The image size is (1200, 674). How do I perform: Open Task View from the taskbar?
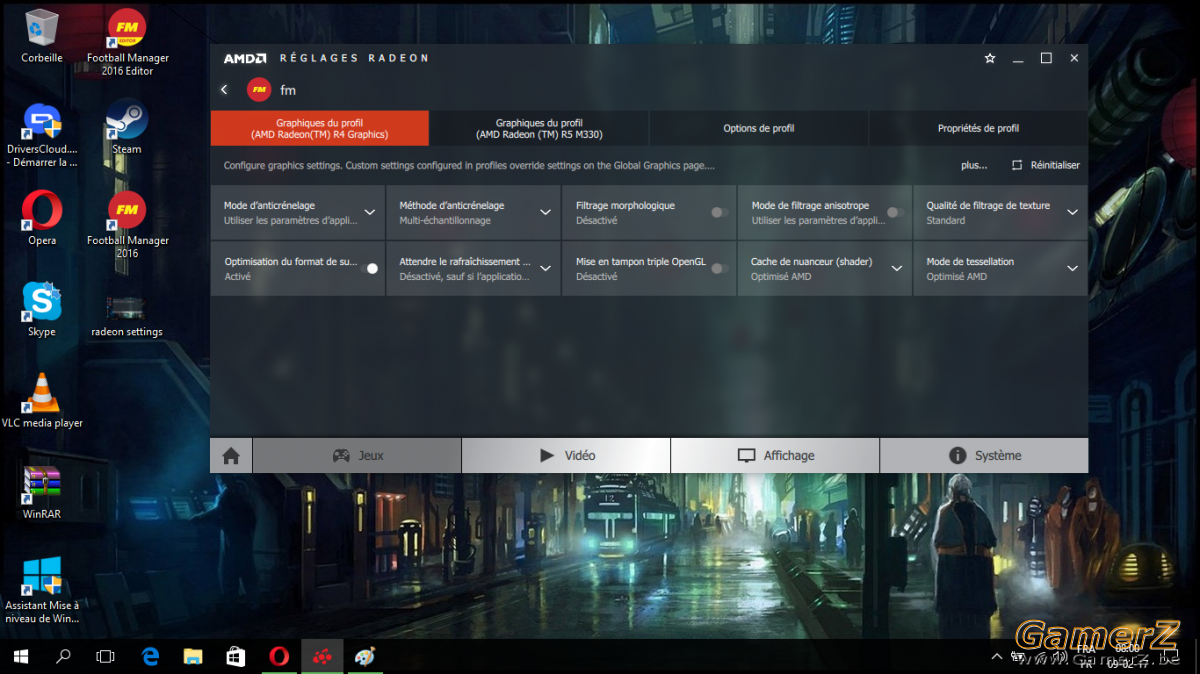(105, 656)
